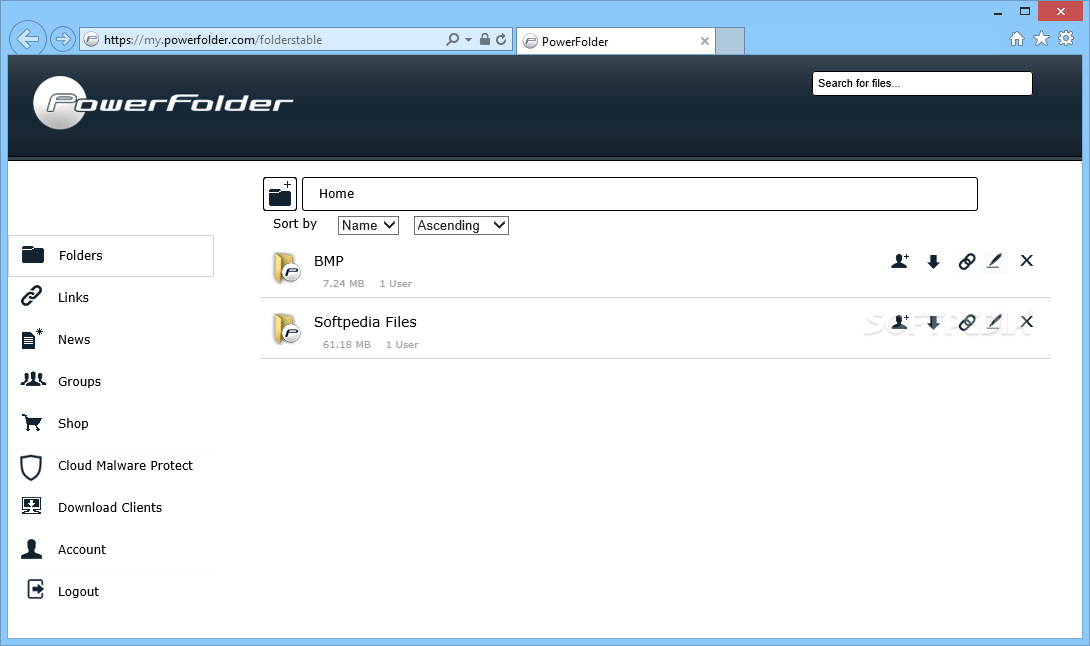The width and height of the screenshot is (1090, 646).
Task: Expand the address bar autocomplete arrow
Action: point(469,40)
